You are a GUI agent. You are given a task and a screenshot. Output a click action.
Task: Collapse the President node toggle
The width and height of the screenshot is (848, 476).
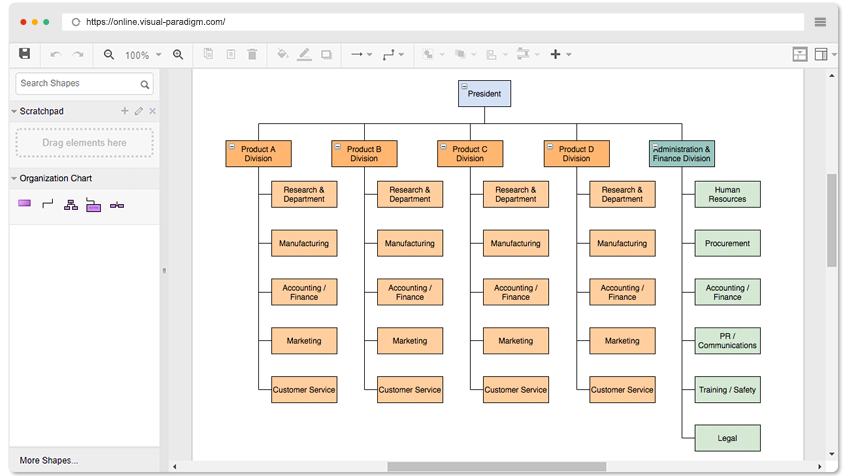pos(464,86)
